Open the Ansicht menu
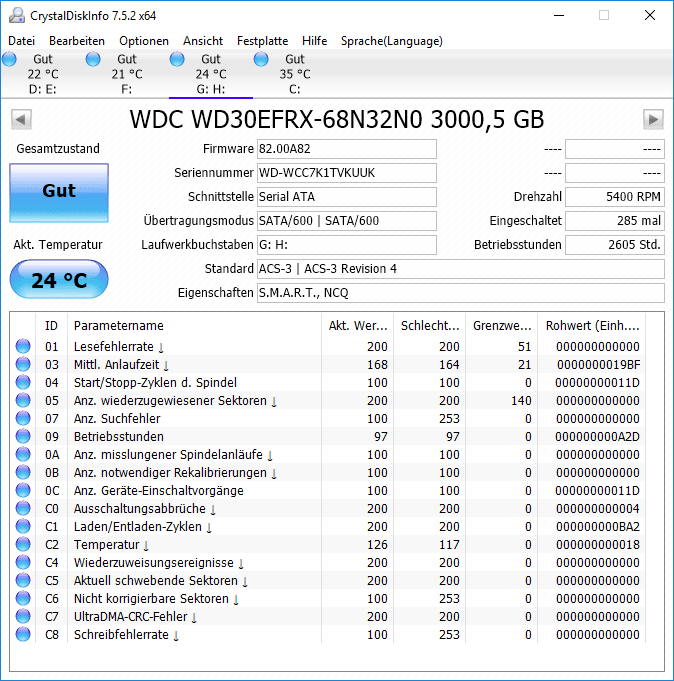 (203, 41)
